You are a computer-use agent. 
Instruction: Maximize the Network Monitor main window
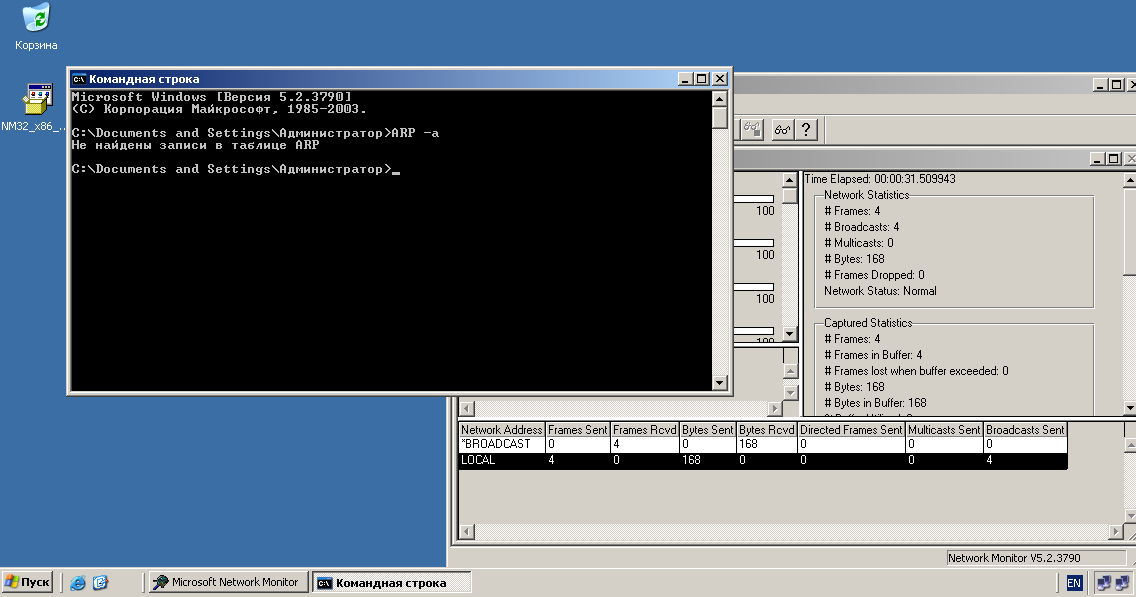point(1116,85)
